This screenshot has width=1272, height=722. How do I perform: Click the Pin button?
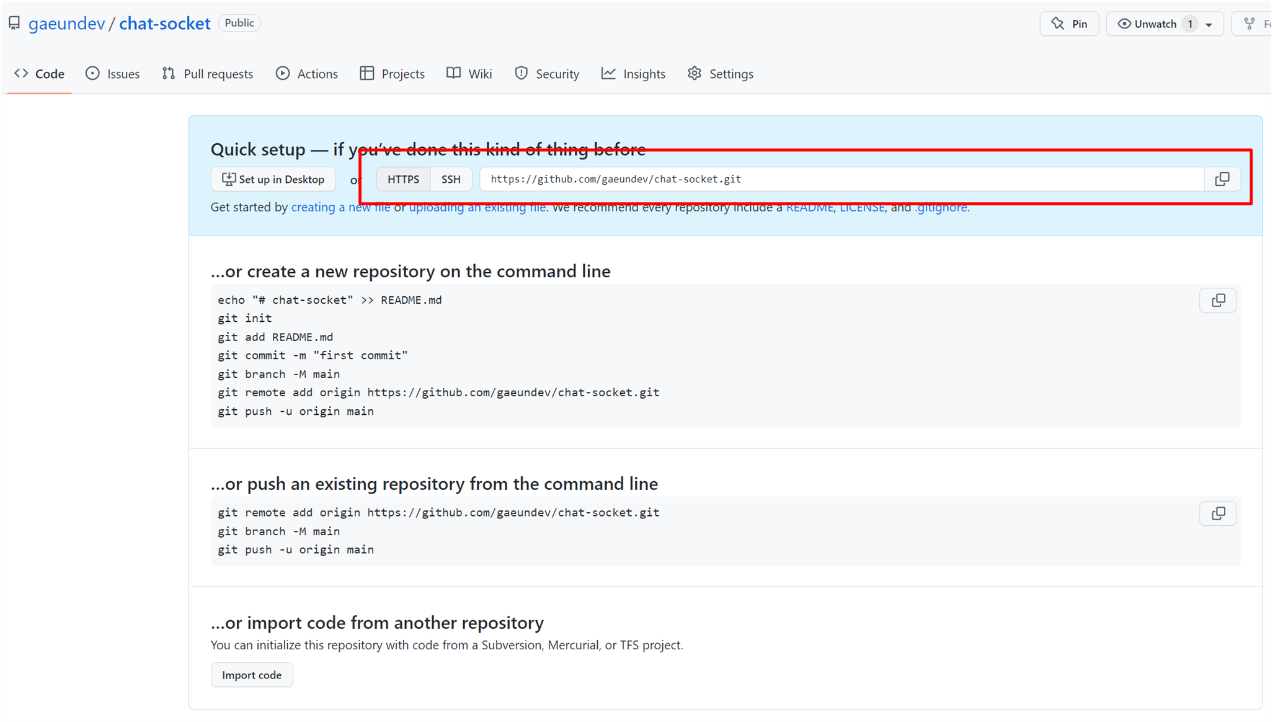[x=1069, y=24]
